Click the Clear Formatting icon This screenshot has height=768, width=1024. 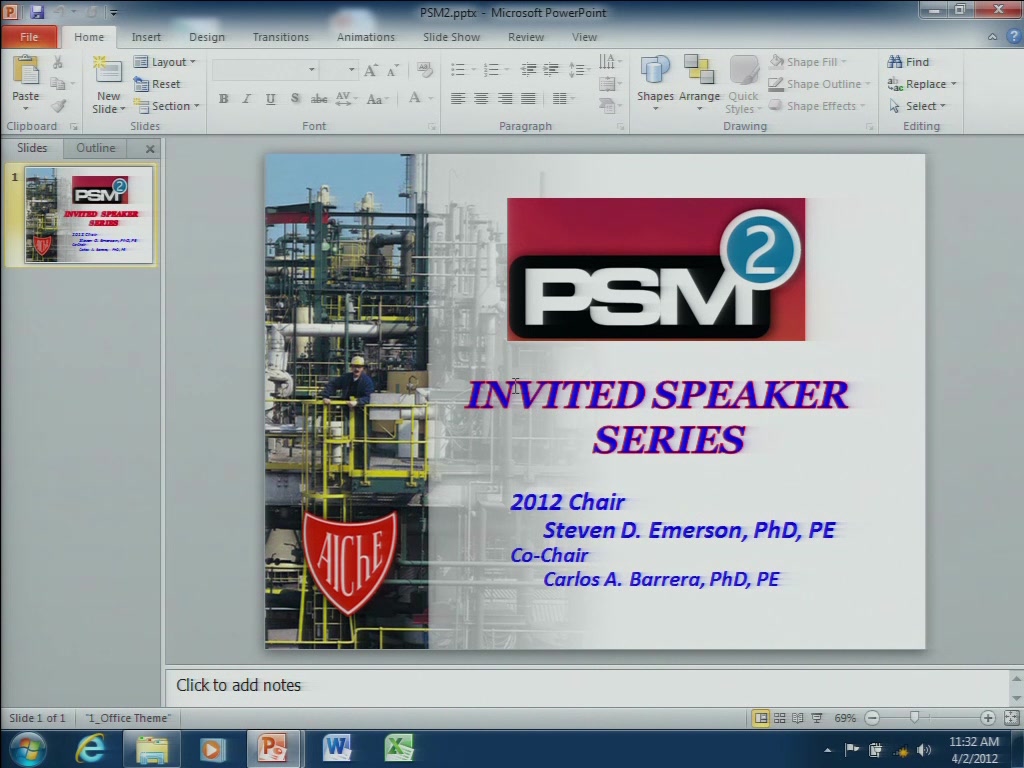coord(424,69)
